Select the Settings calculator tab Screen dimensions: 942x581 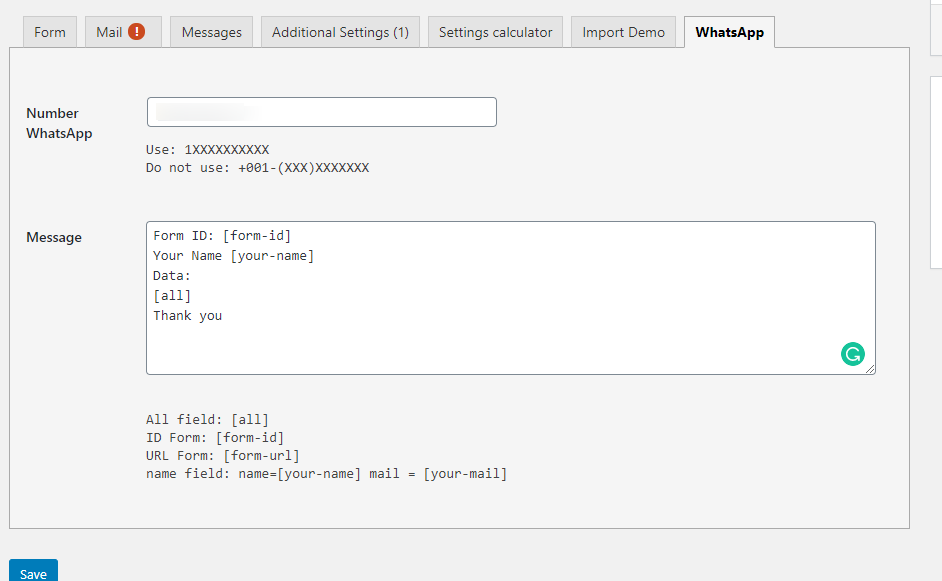pyautogui.click(x=495, y=32)
